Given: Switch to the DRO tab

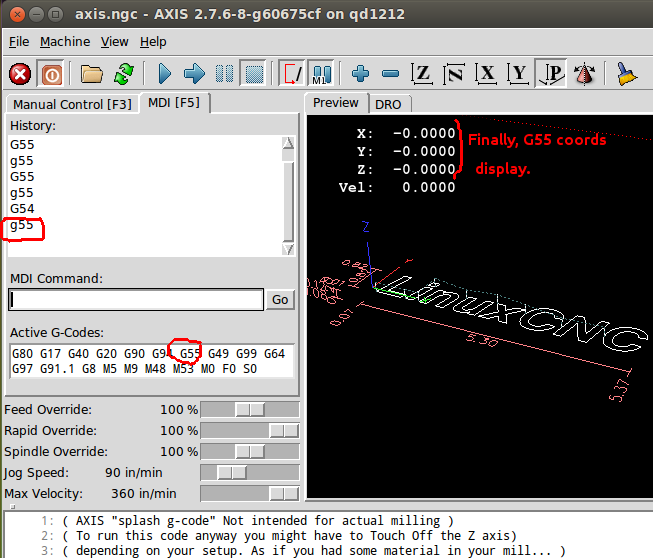Looking at the screenshot, I should [x=388, y=105].
